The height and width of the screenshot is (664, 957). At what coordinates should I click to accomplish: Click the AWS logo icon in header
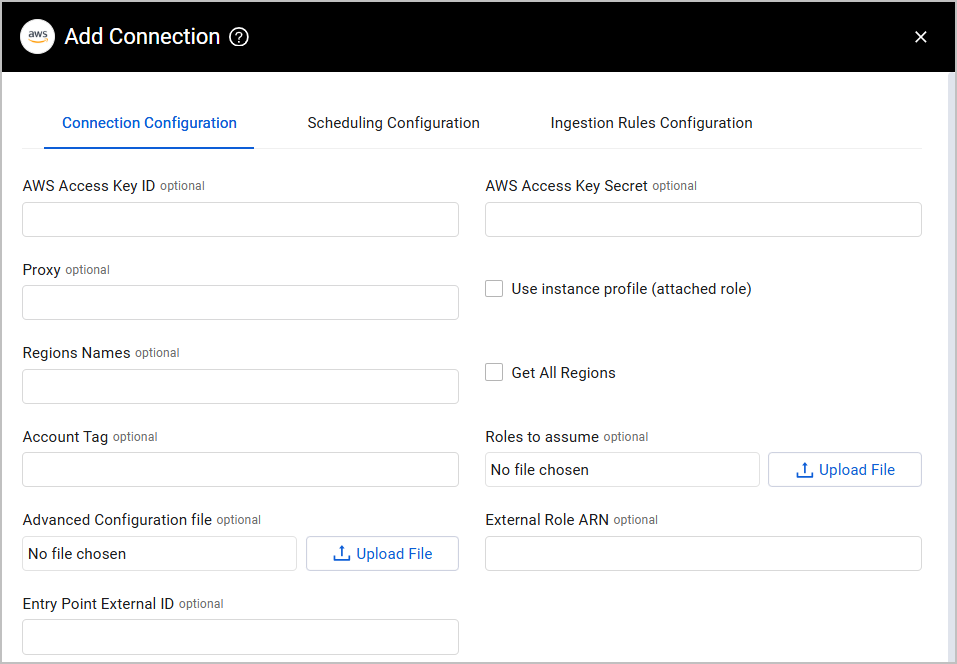point(37,37)
